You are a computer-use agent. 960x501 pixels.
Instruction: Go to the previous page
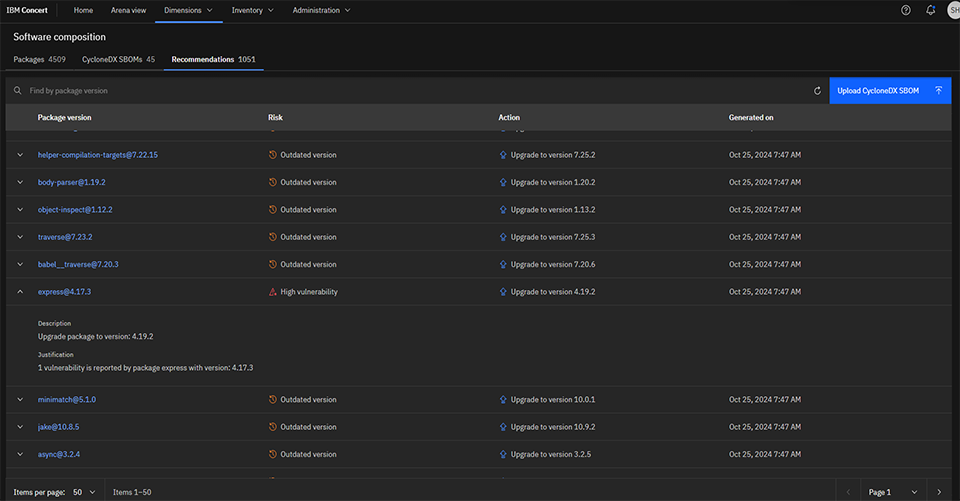848,492
